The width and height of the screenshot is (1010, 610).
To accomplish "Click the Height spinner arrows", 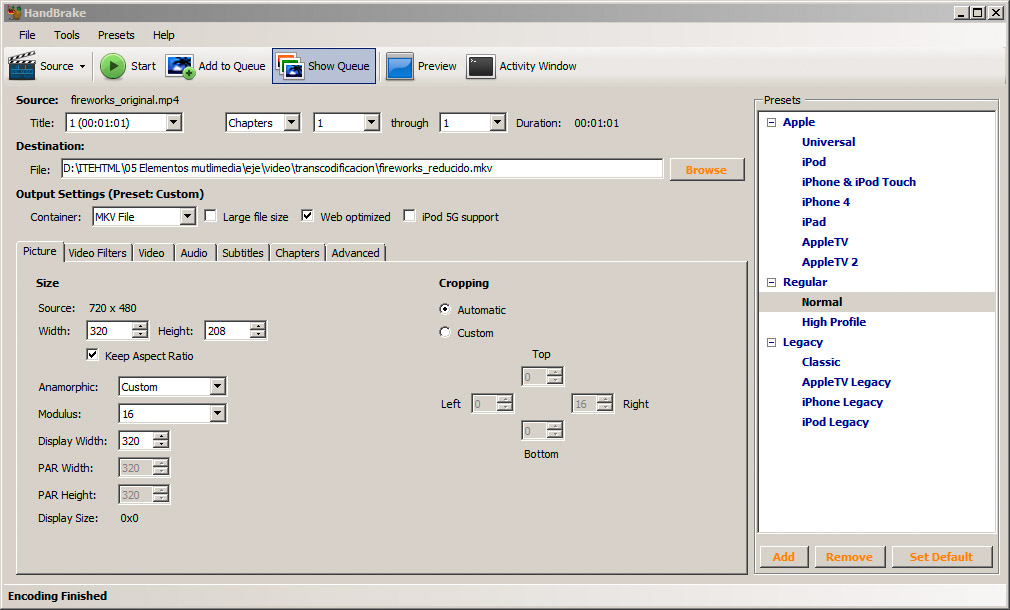I will click(x=258, y=331).
